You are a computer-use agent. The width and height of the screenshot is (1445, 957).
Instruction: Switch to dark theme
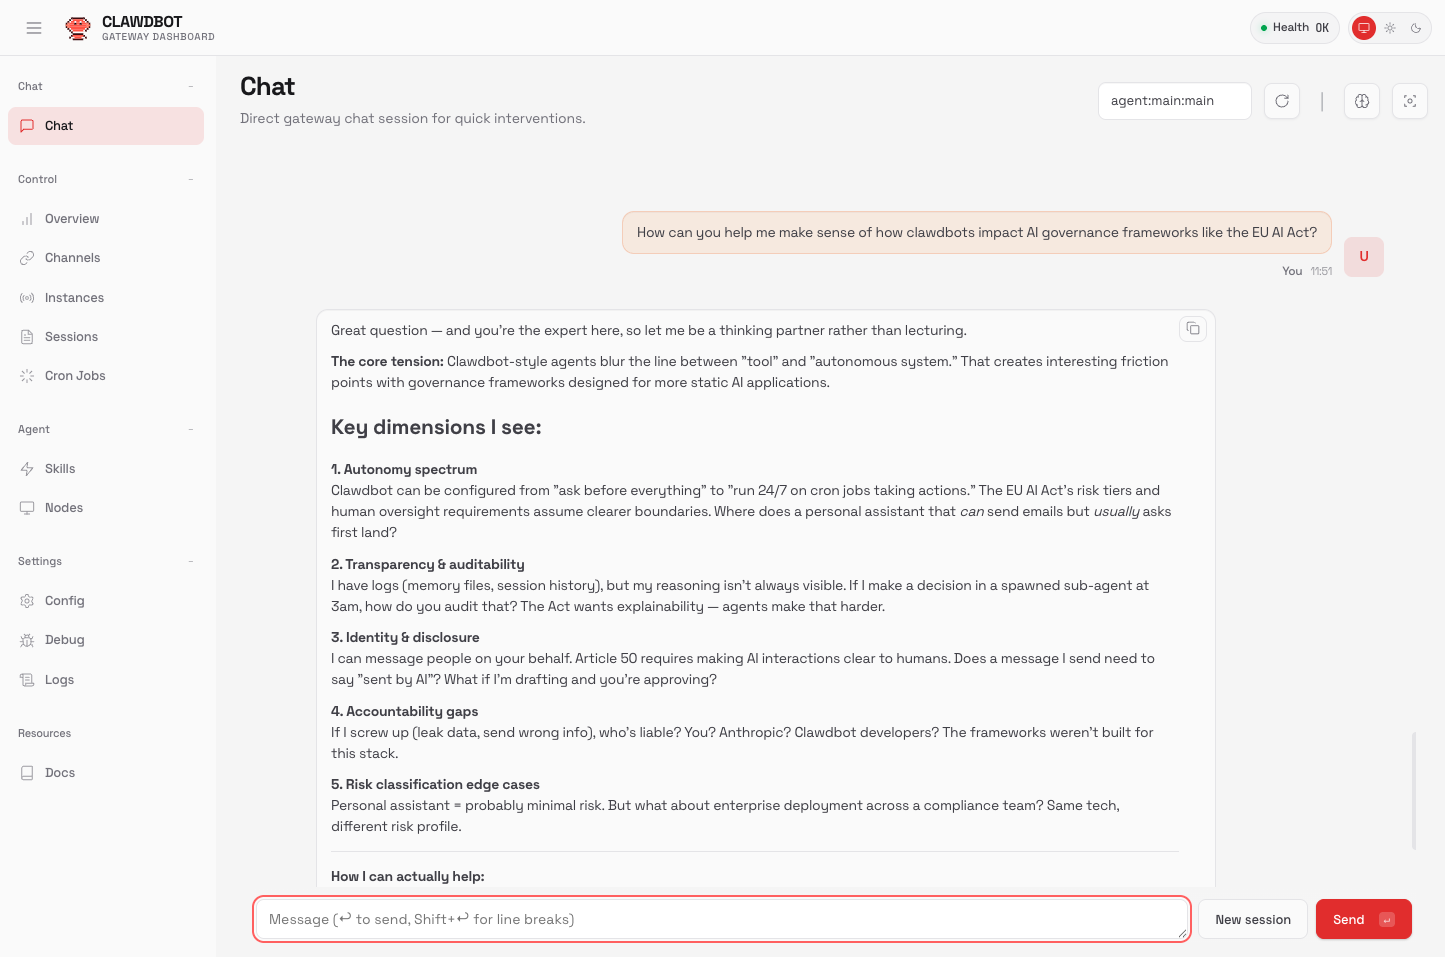1416,28
